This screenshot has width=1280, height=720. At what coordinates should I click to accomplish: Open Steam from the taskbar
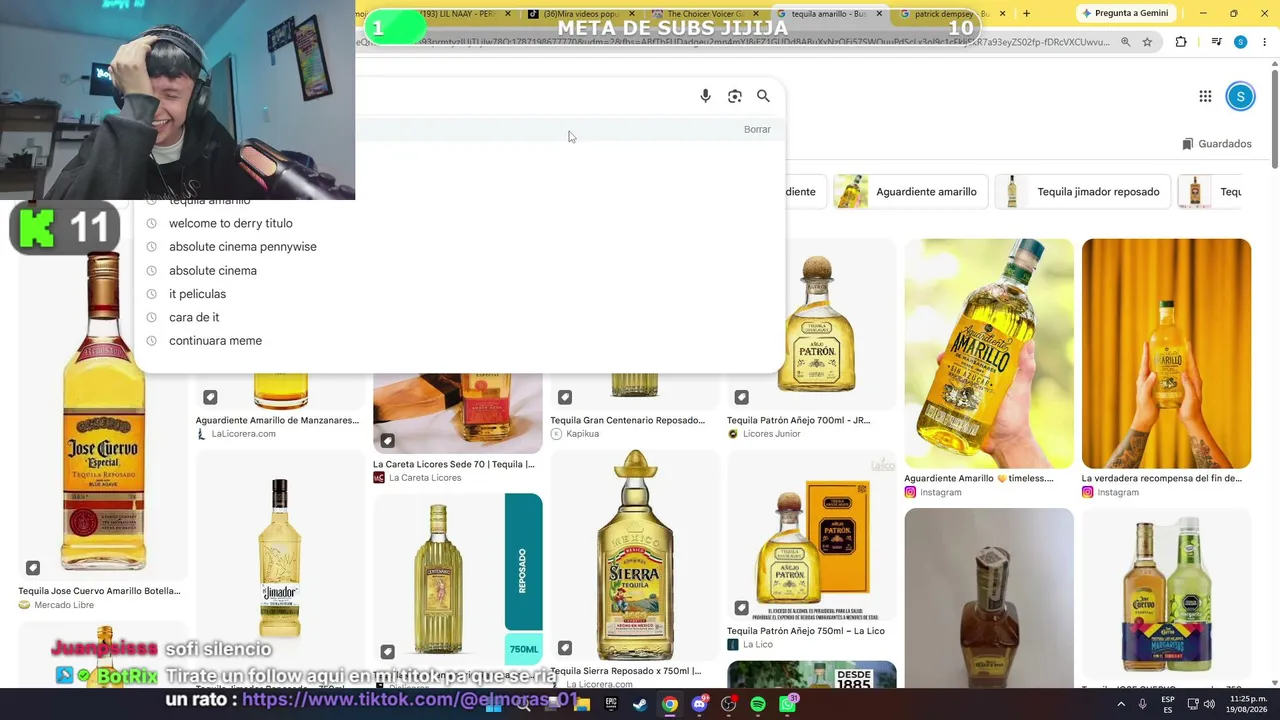[x=640, y=705]
